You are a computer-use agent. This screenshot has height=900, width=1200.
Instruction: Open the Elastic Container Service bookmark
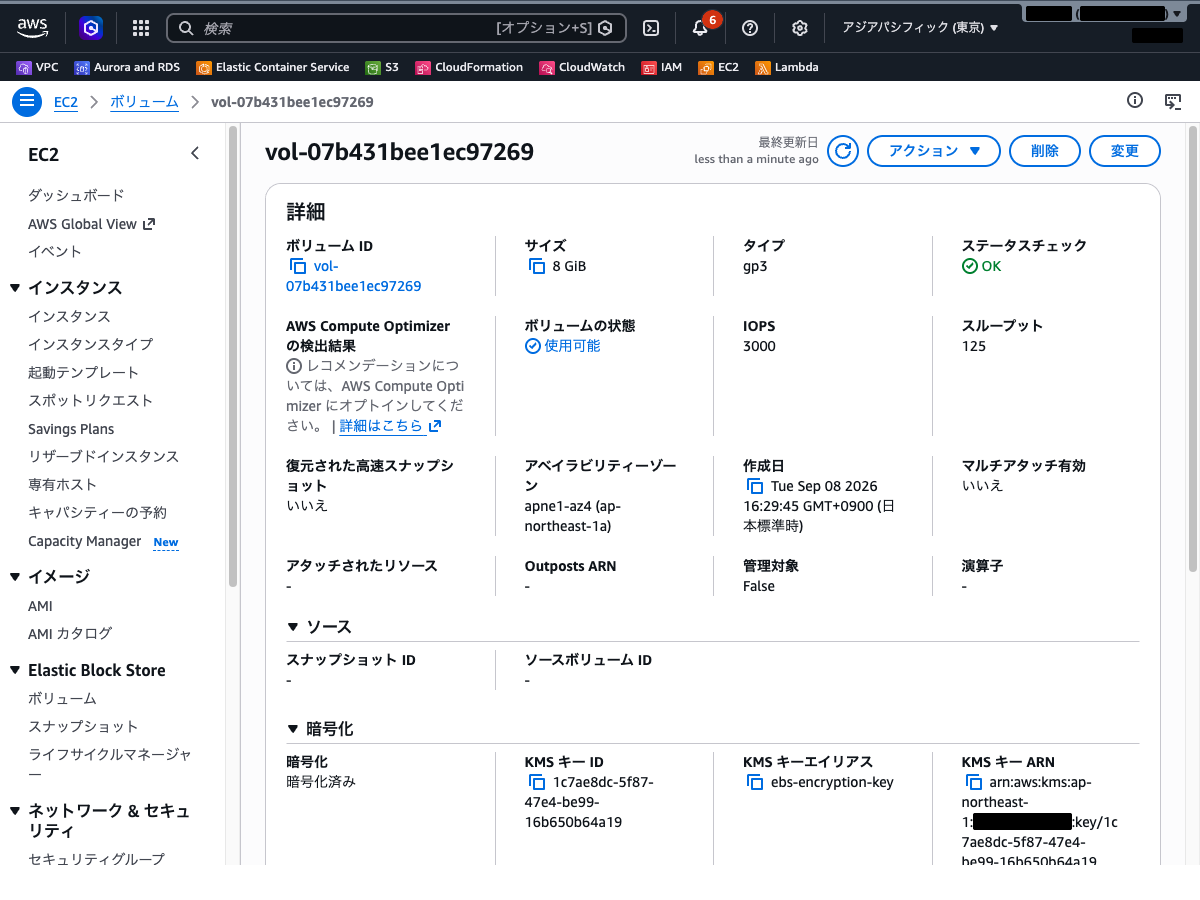[x=273, y=67]
